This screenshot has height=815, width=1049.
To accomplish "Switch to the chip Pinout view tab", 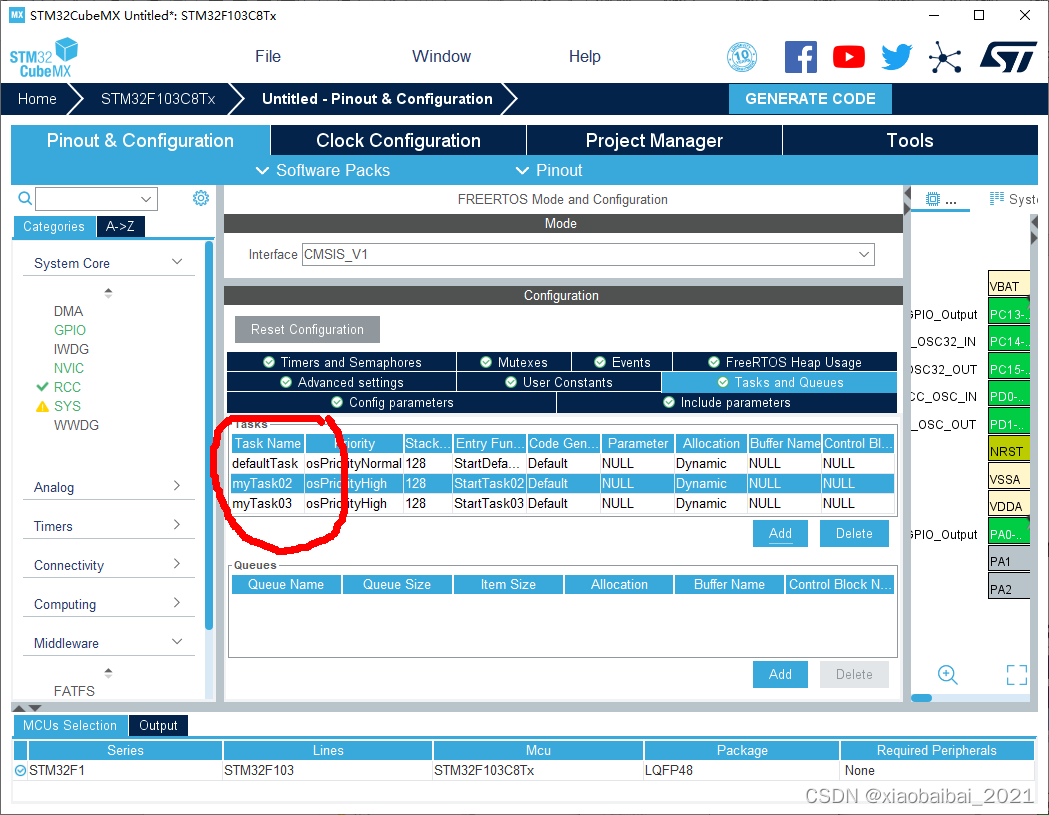I will (x=940, y=199).
